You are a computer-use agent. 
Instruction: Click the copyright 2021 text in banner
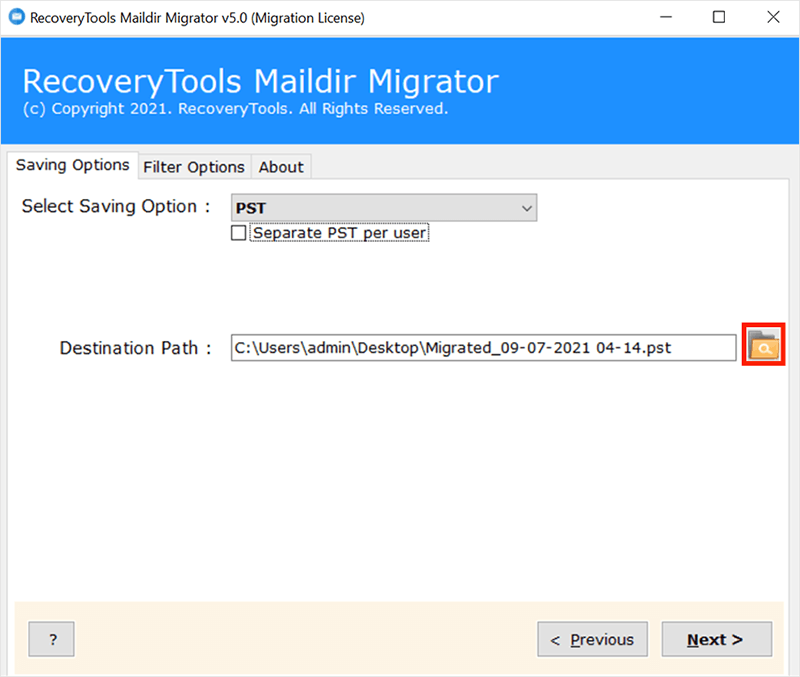click(x=235, y=108)
